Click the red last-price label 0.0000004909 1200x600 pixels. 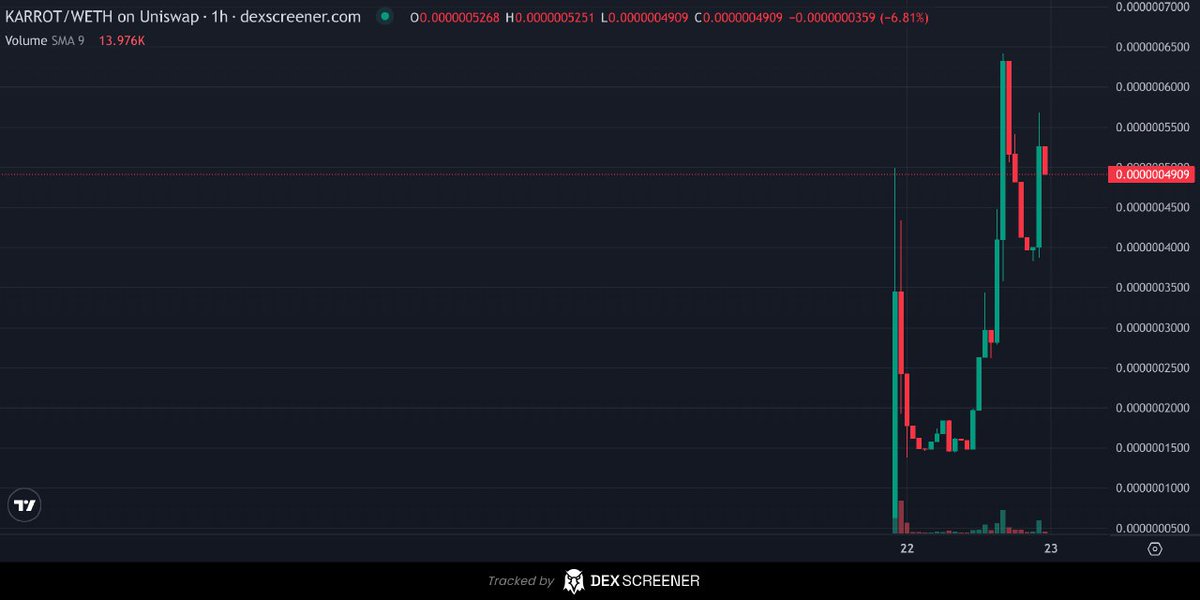point(1151,173)
